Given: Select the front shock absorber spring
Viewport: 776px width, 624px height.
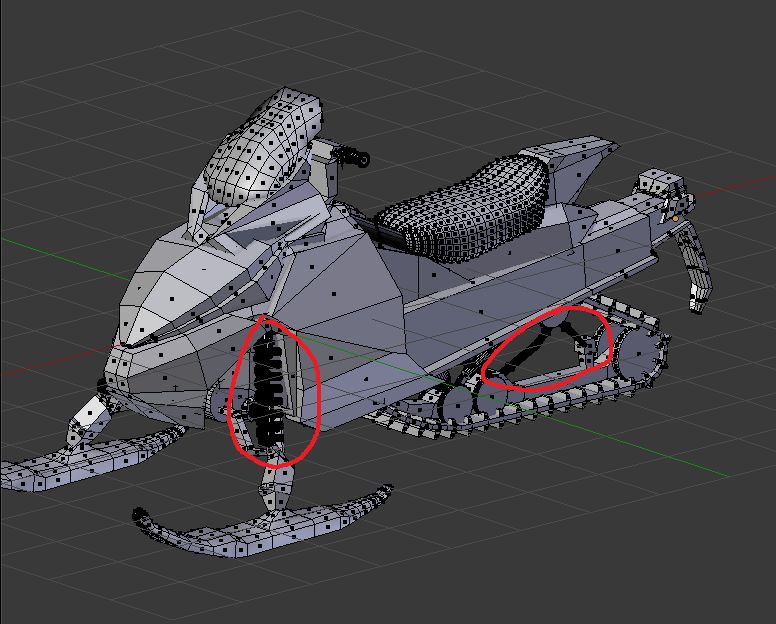Looking at the screenshot, I should pyautogui.click(x=269, y=388).
